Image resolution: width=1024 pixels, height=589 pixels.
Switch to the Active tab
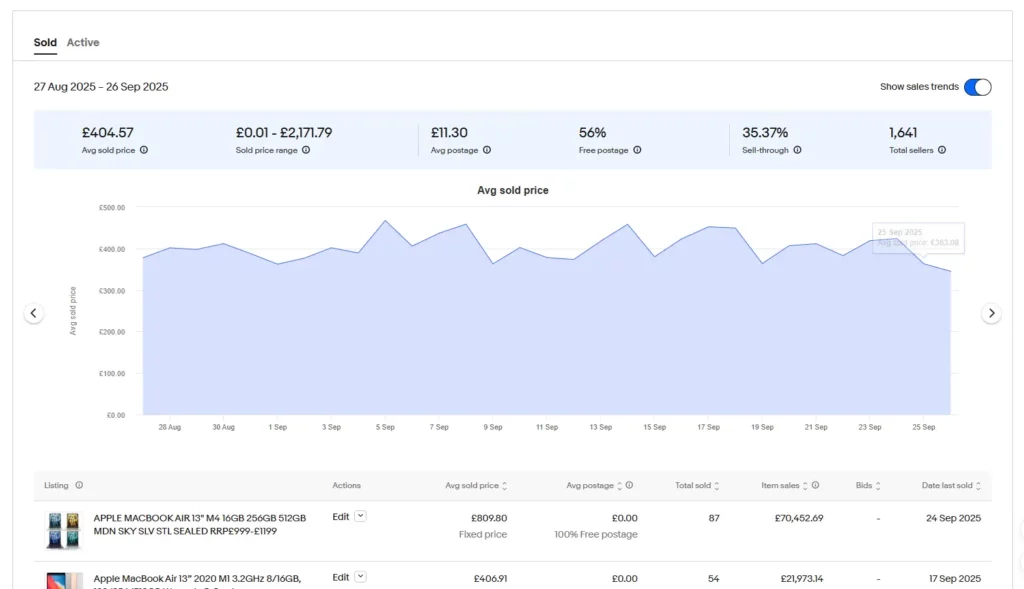pos(83,42)
